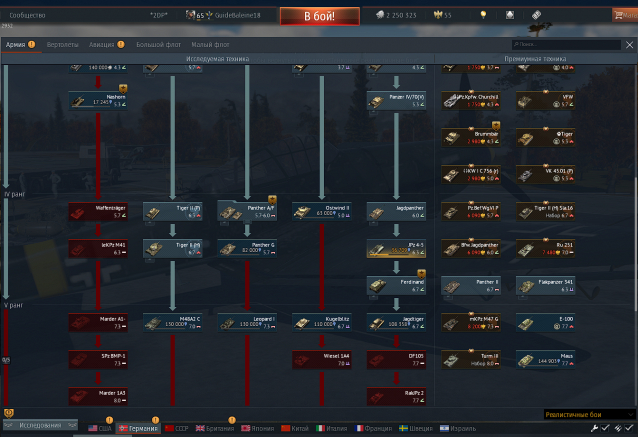This screenshot has height=437, width=638.
Task: Select the Tiger II (H) Sla.16 premium
Action: (546, 212)
